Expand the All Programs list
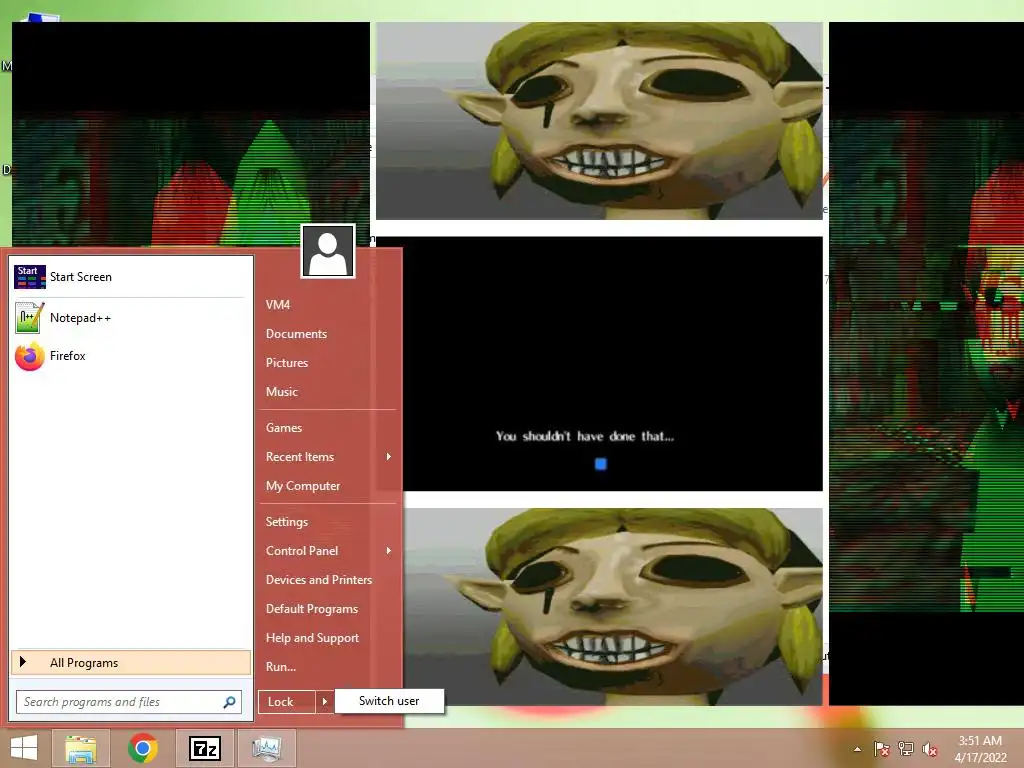This screenshot has width=1024, height=768. (x=131, y=663)
